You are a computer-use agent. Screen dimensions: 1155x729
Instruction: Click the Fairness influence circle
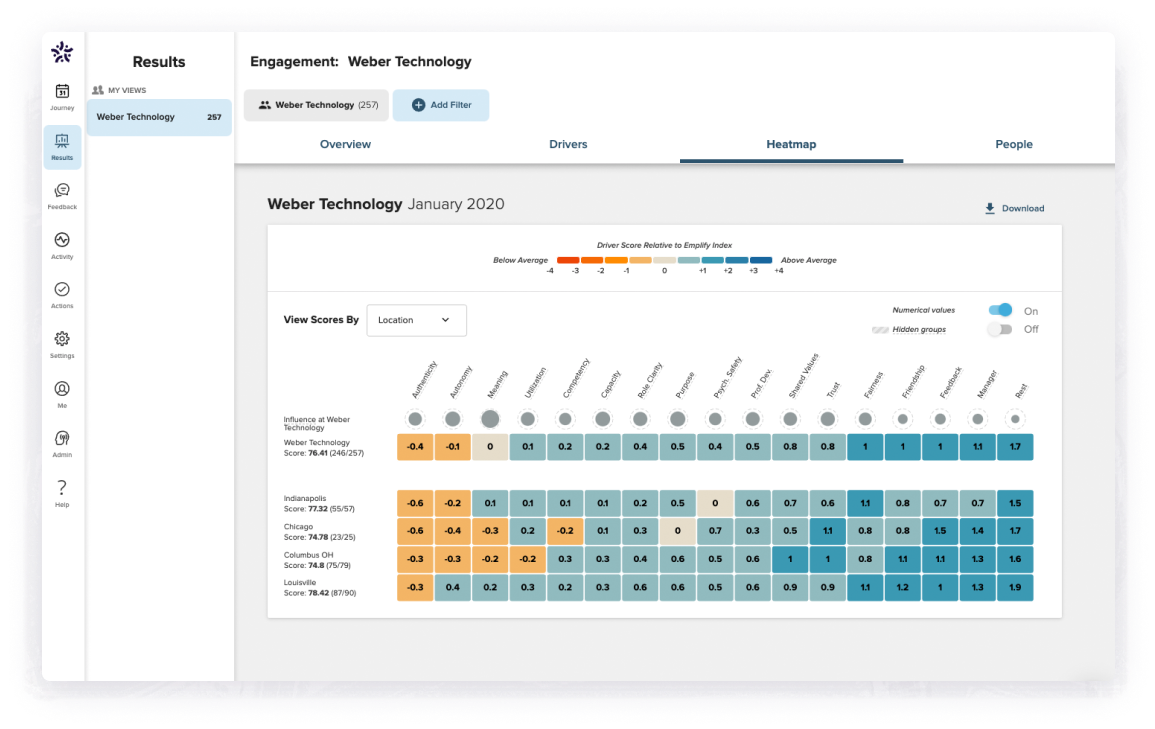[x=866, y=419]
